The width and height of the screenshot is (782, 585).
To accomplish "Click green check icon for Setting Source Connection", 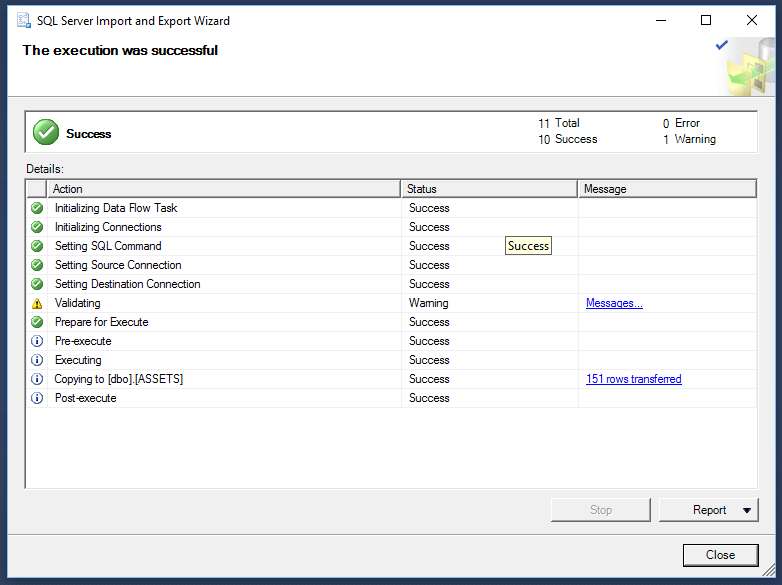I will (37, 265).
